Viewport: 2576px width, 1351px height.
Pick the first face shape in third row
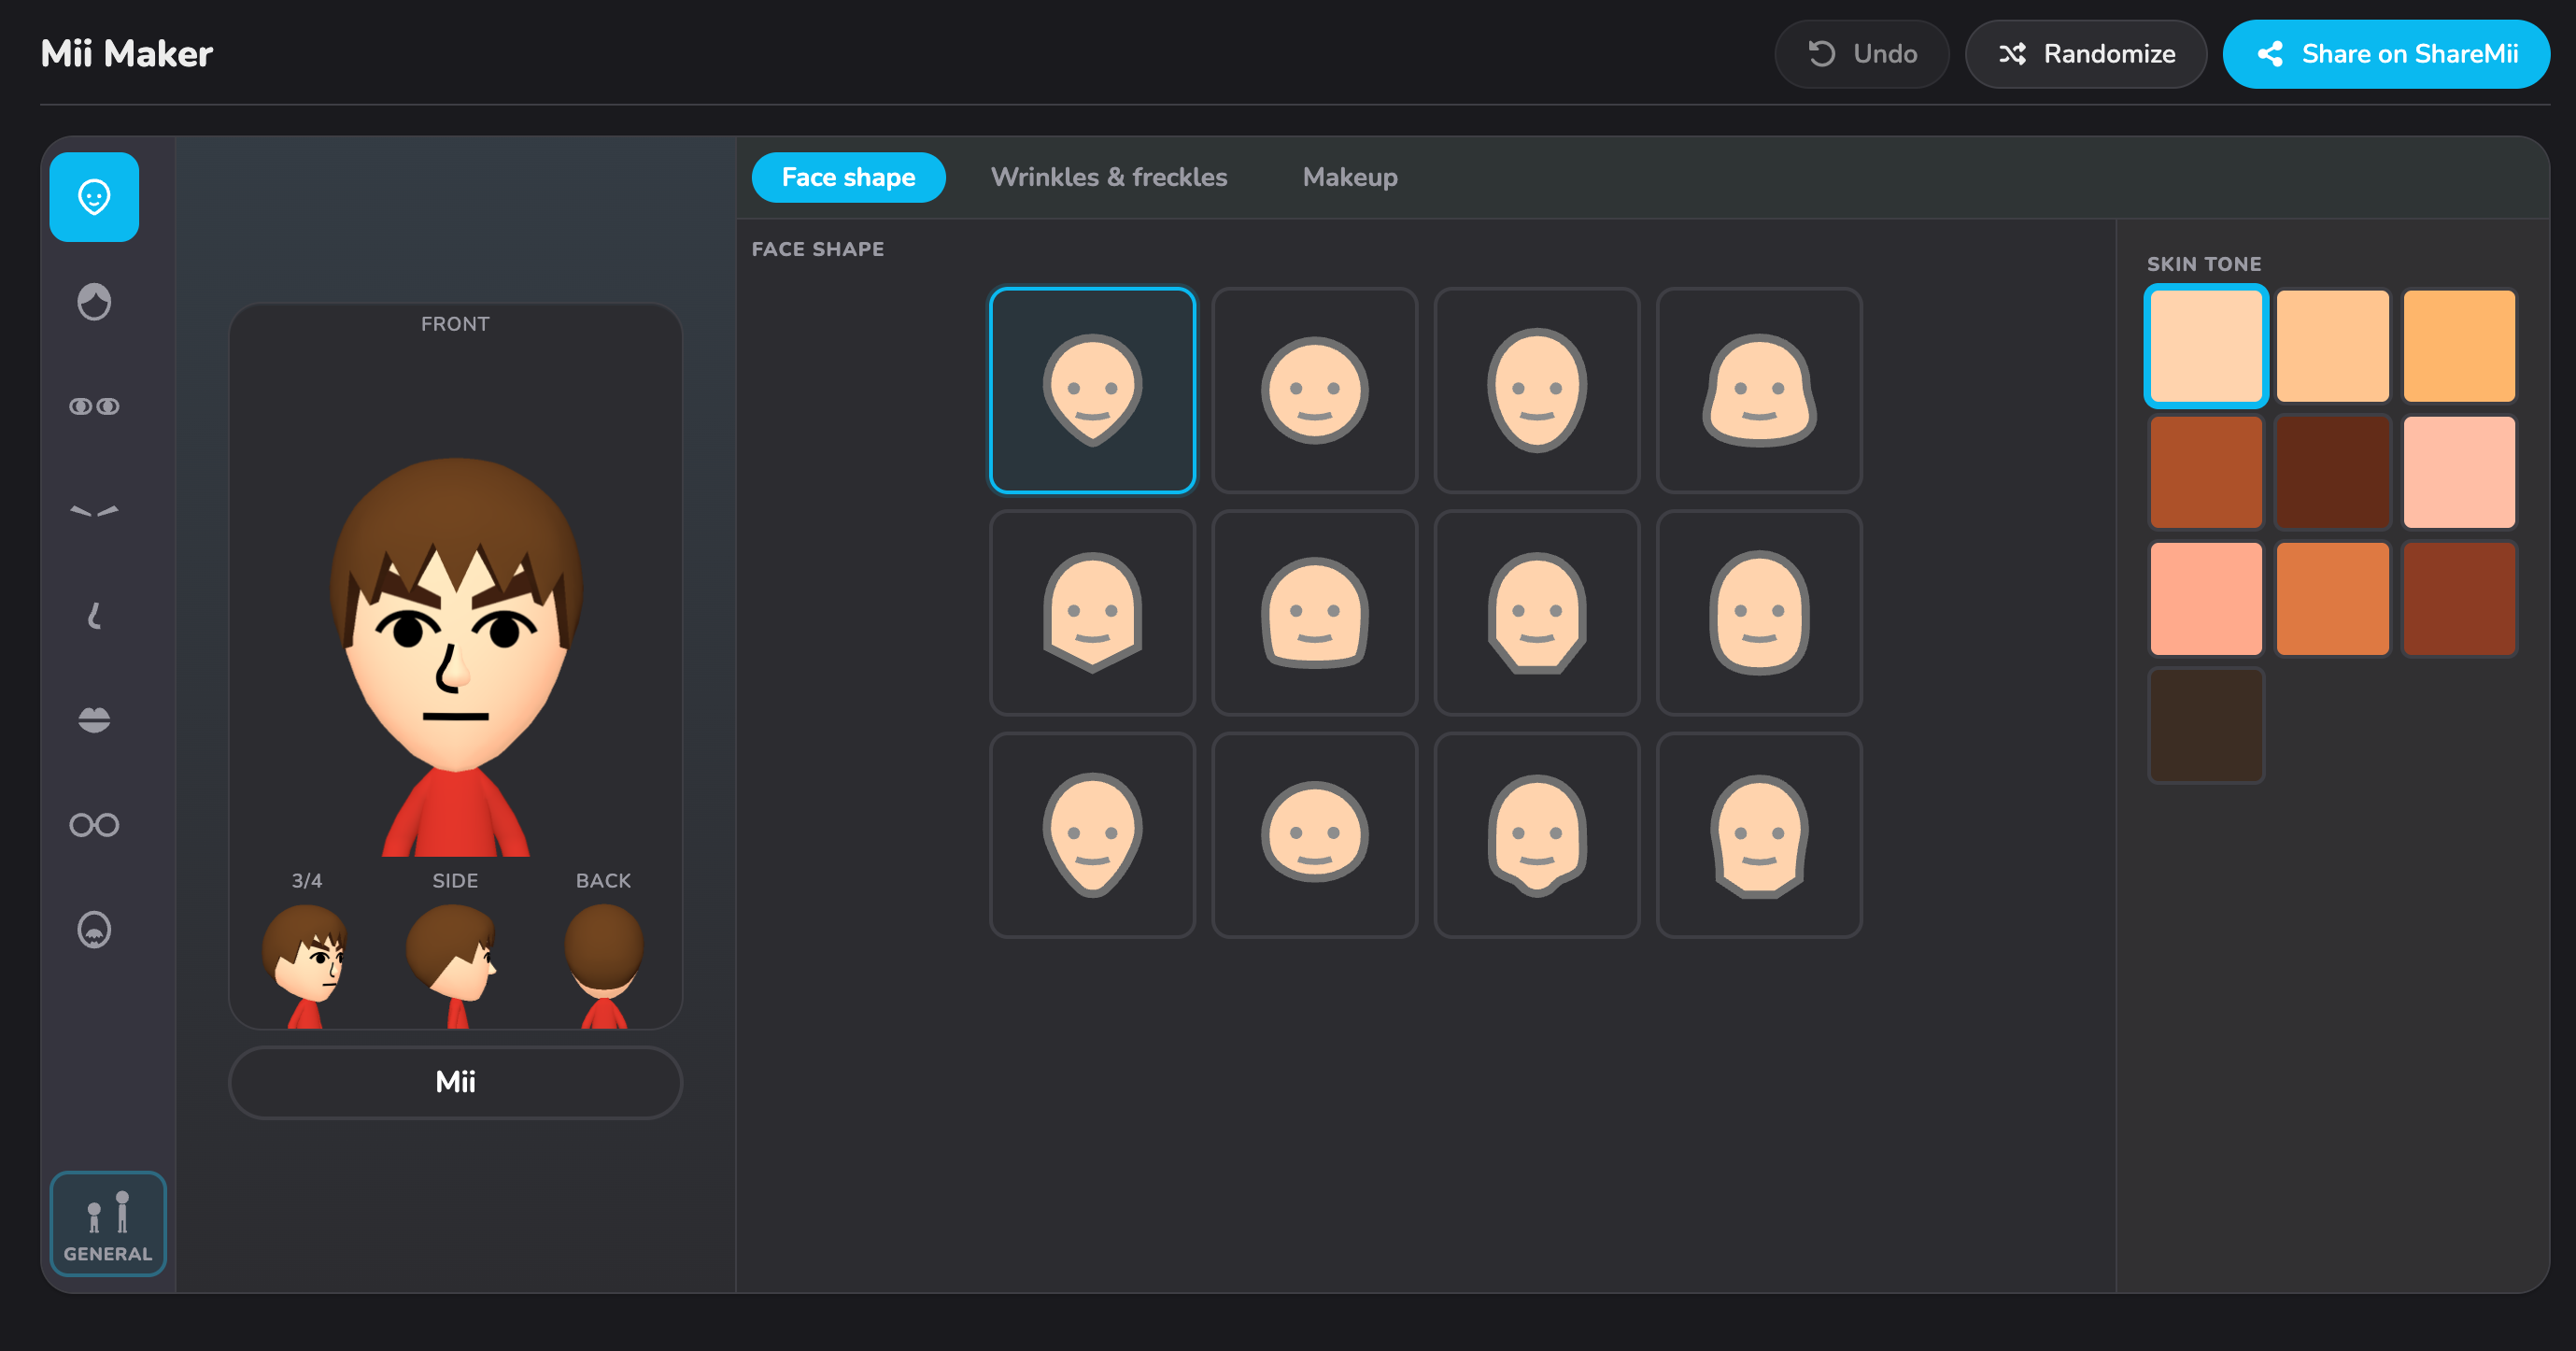[1092, 835]
